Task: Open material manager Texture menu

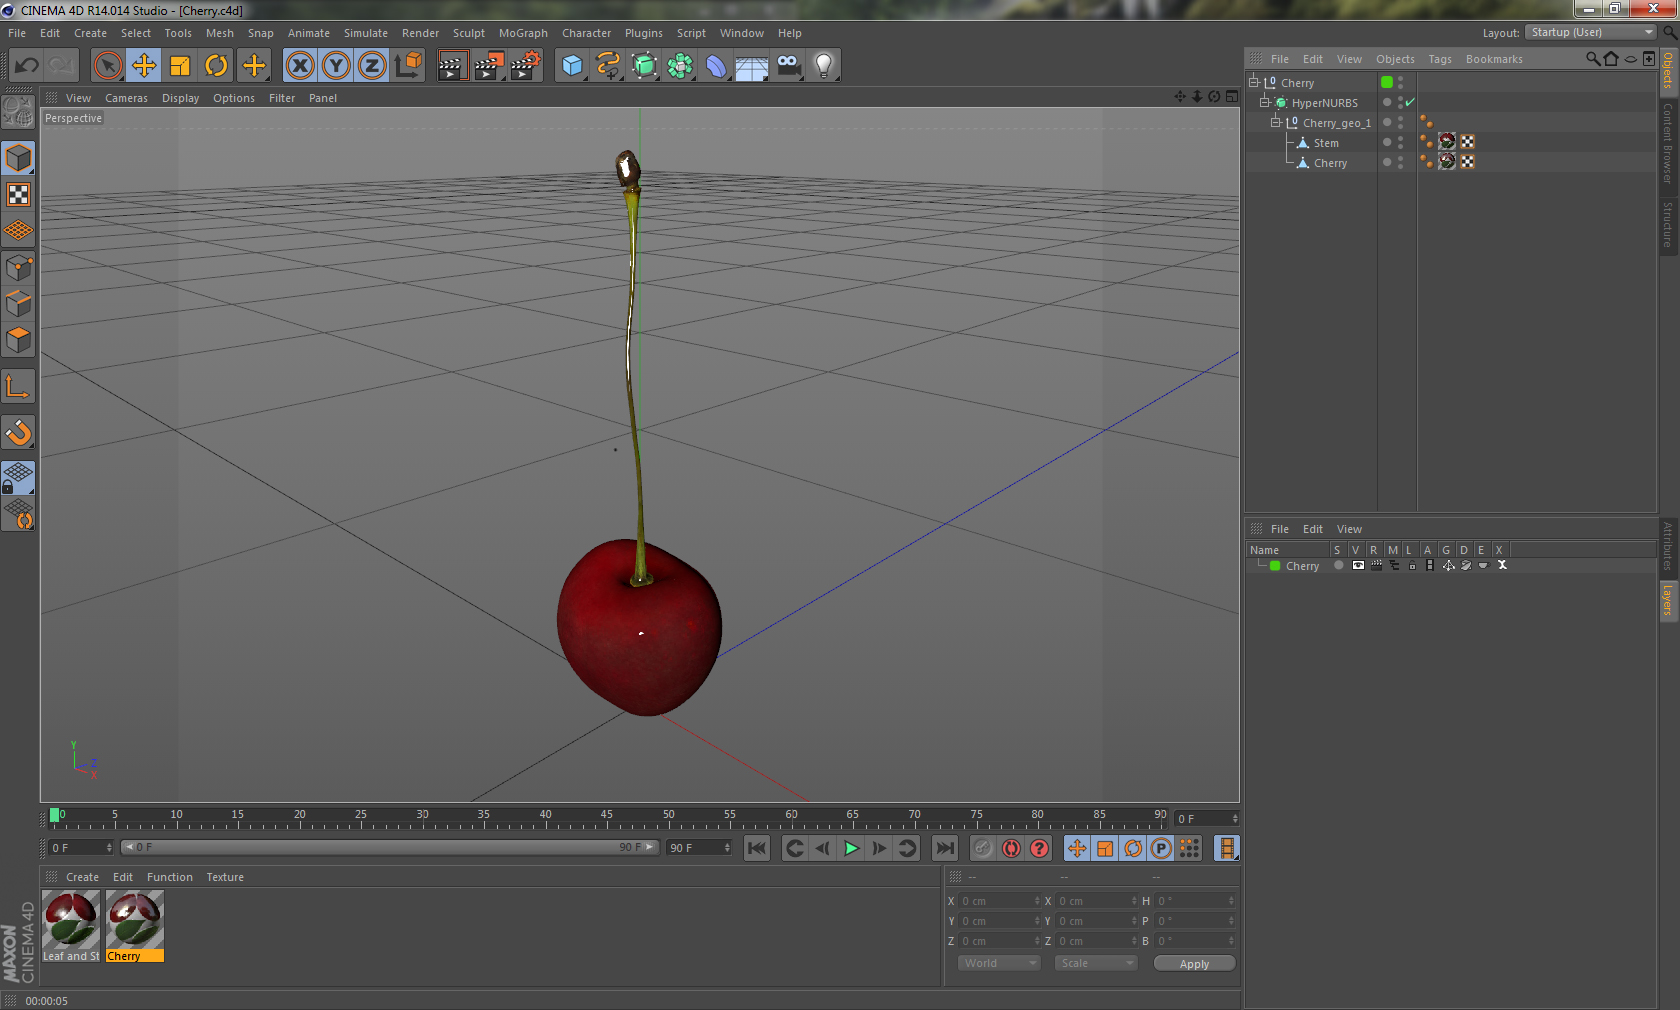Action: tap(225, 877)
